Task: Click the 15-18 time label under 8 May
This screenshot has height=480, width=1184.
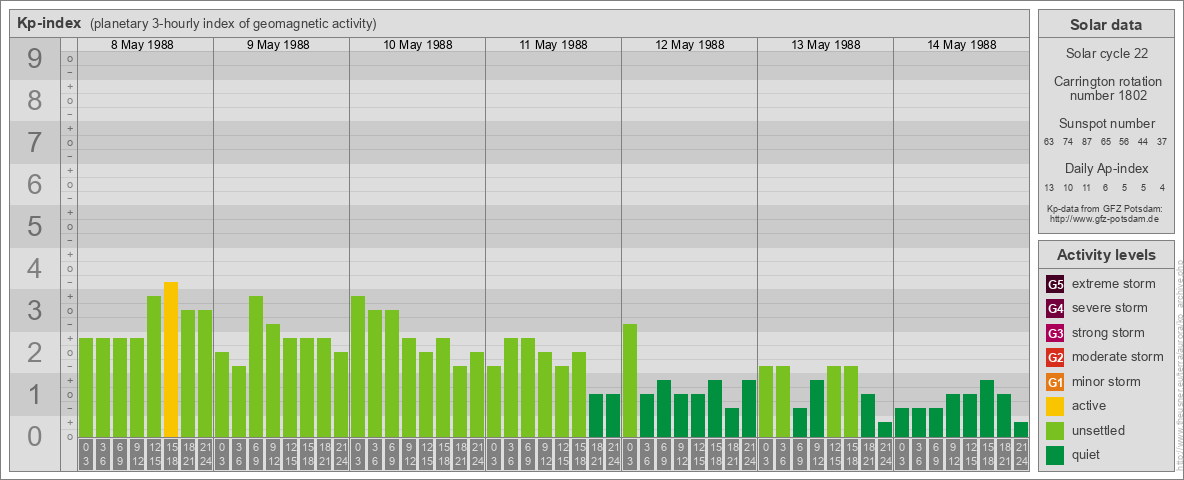Action: 171,454
